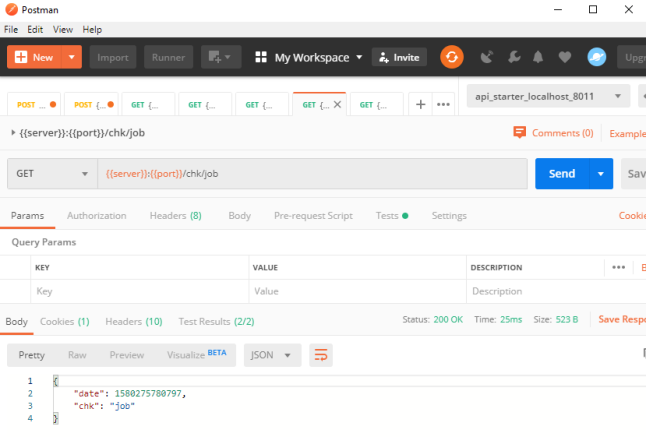This screenshot has height=437, width=646.
Task: Click the heart icon in header
Action: coord(564,57)
